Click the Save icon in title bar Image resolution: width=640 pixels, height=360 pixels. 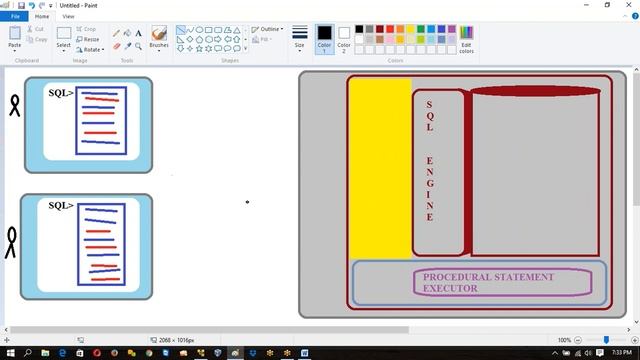(21, 5)
